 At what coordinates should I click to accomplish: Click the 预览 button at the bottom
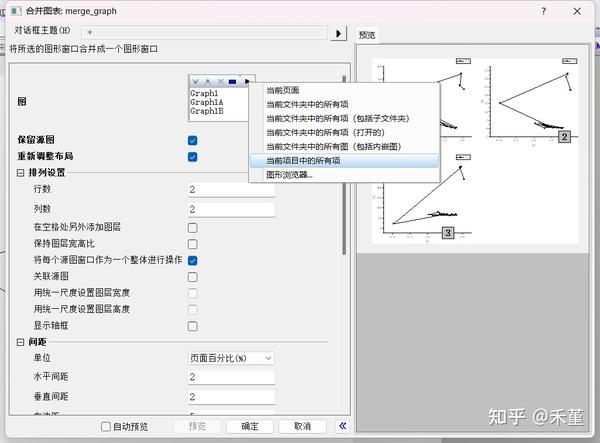click(x=197, y=426)
